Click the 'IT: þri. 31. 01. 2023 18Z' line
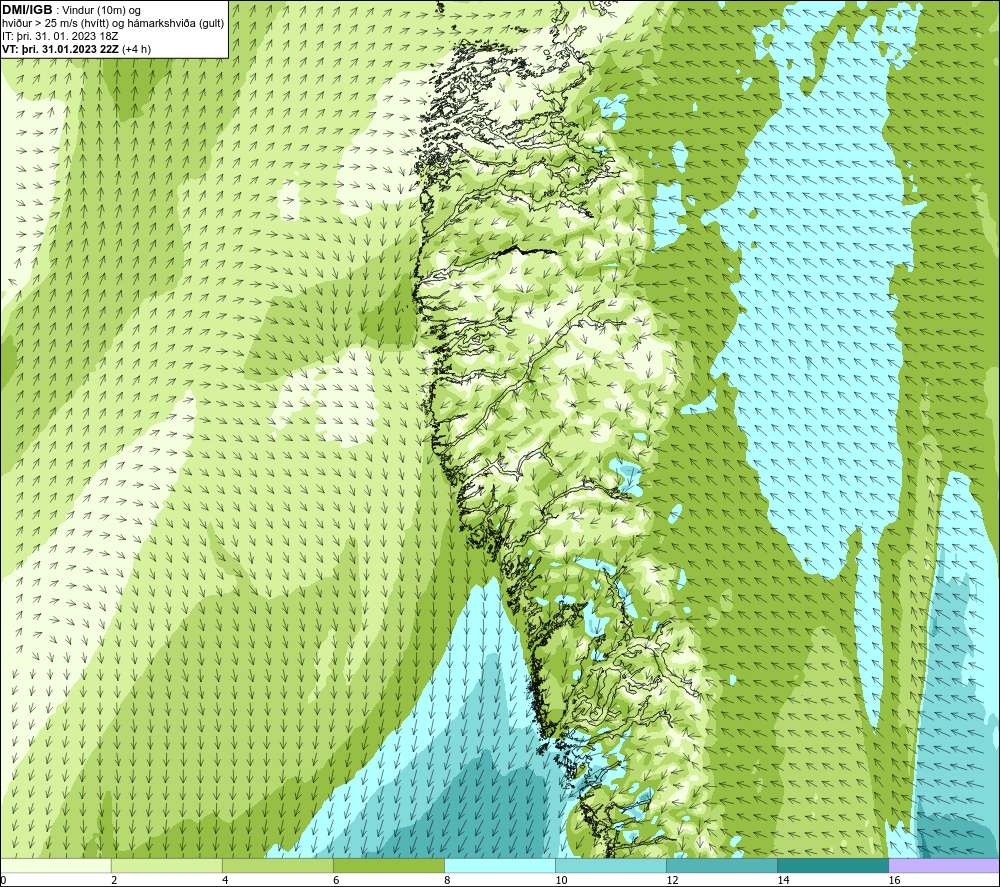Screen dimensions: 1000x887 tap(60, 36)
